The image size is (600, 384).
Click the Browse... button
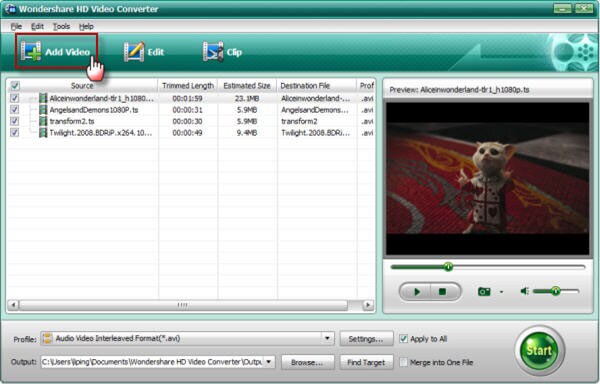(307, 362)
